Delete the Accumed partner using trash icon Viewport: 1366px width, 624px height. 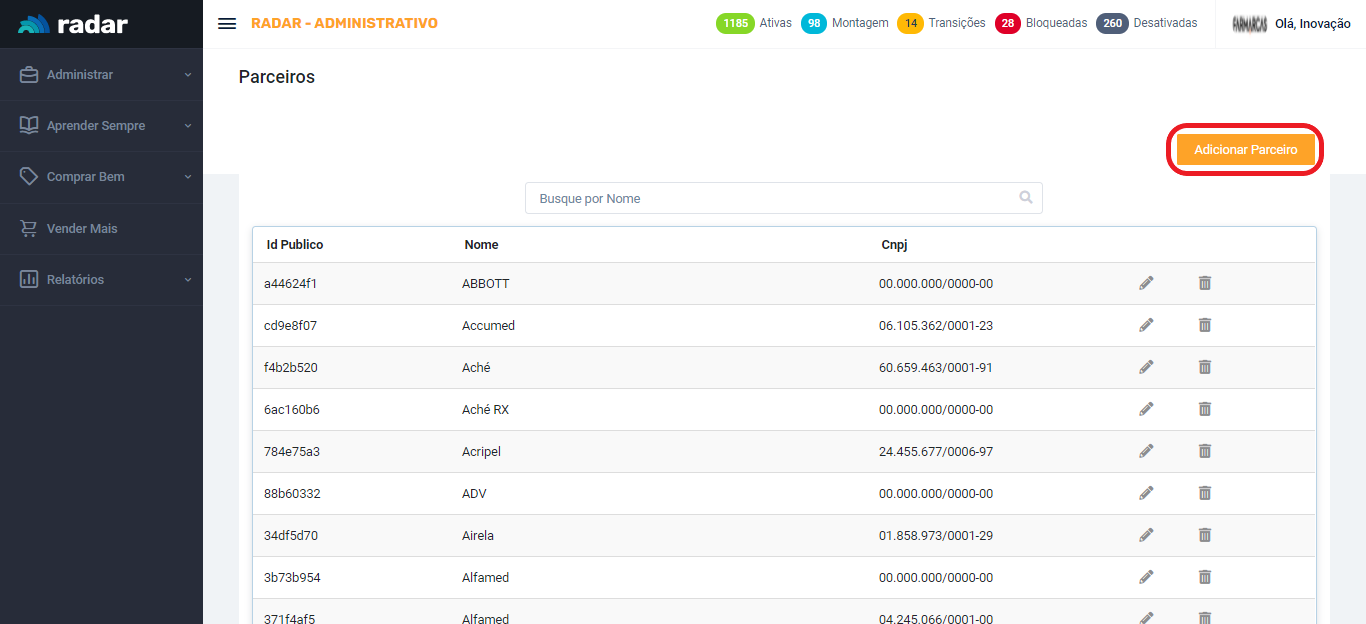click(x=1205, y=325)
